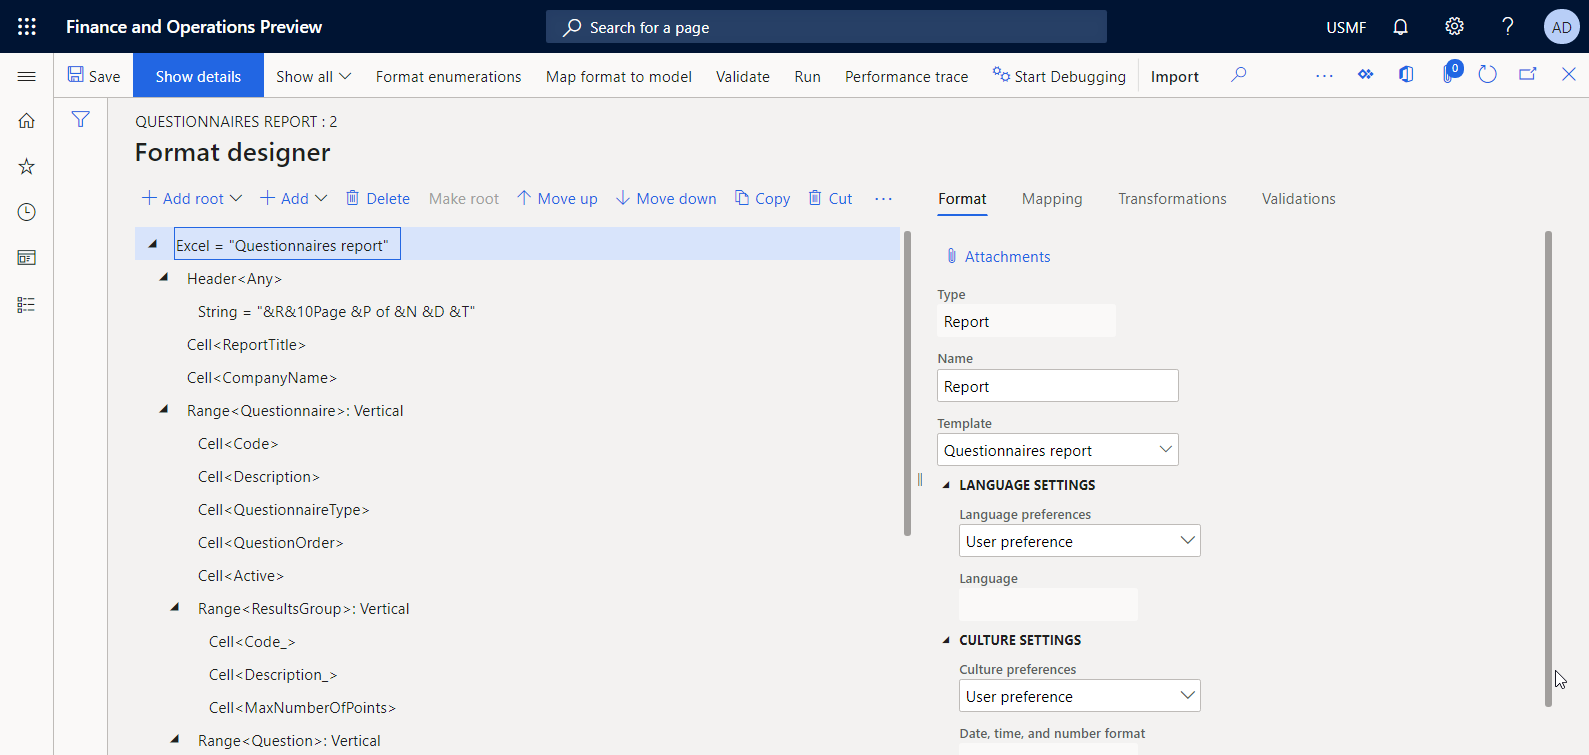The height and width of the screenshot is (755, 1589).
Task: Select the Cell<CompanyName> tree item
Action: (262, 378)
